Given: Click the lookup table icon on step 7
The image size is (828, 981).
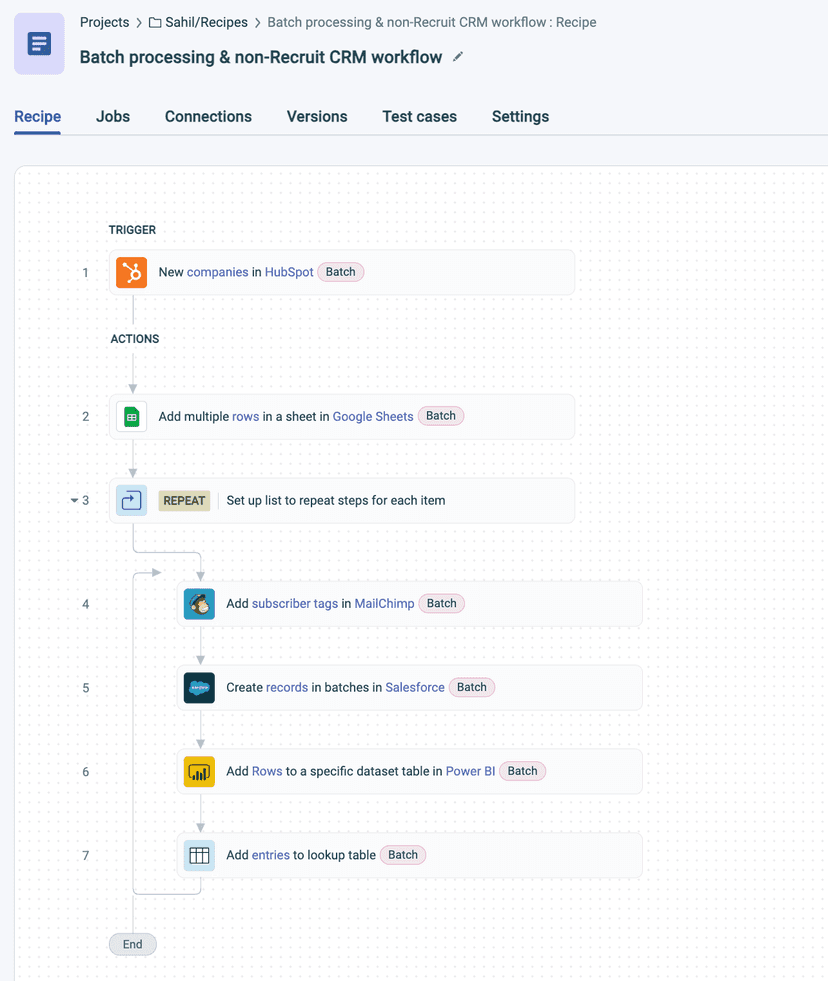Looking at the screenshot, I should 199,854.
